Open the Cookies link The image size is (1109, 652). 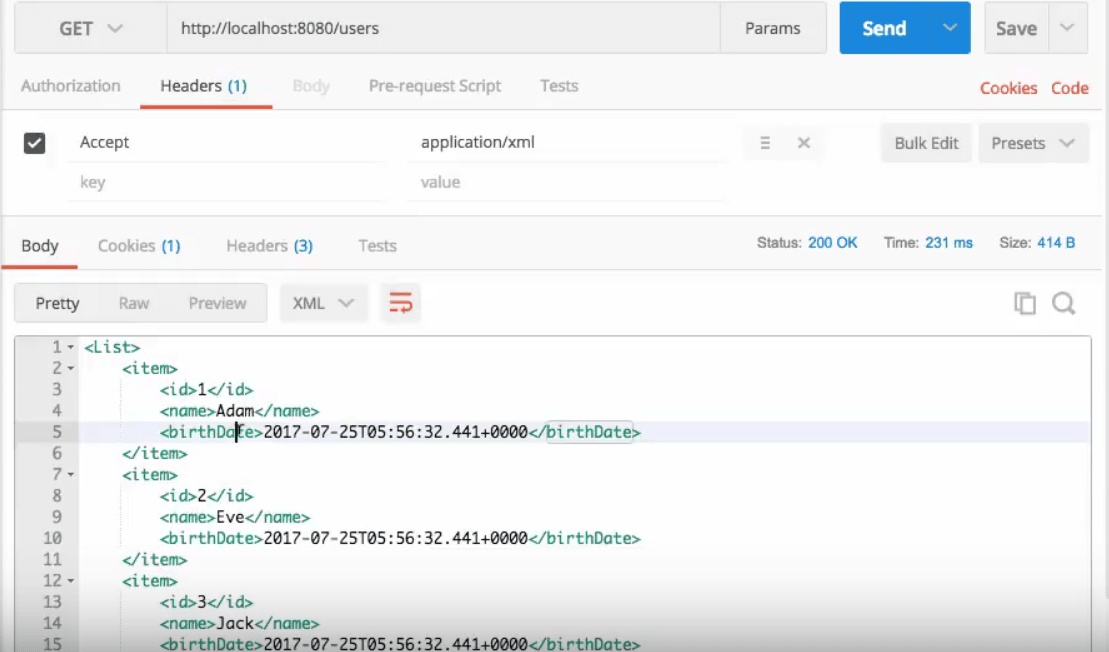coord(1009,88)
